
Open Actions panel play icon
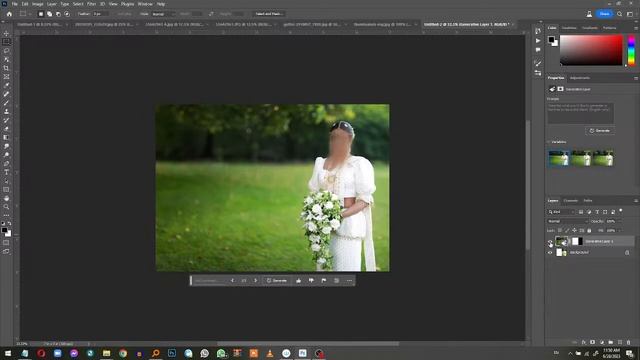538,41
